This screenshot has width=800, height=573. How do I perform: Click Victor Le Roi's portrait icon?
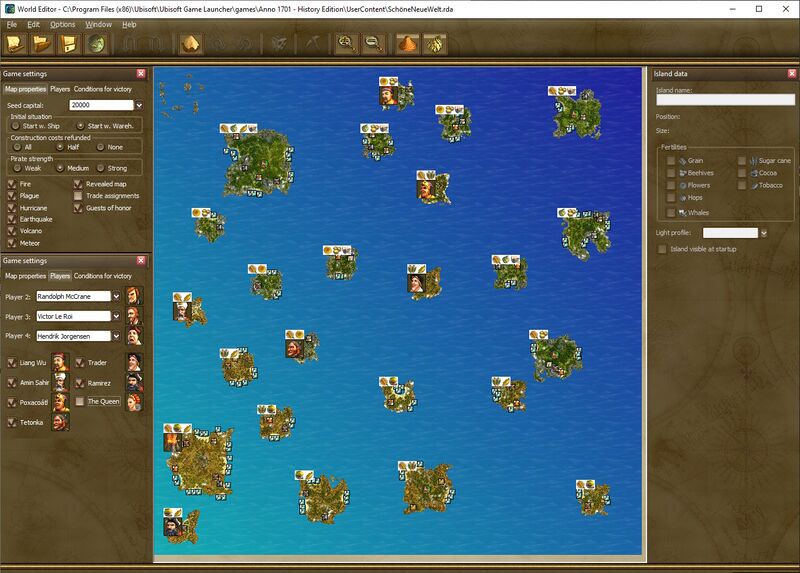134,316
